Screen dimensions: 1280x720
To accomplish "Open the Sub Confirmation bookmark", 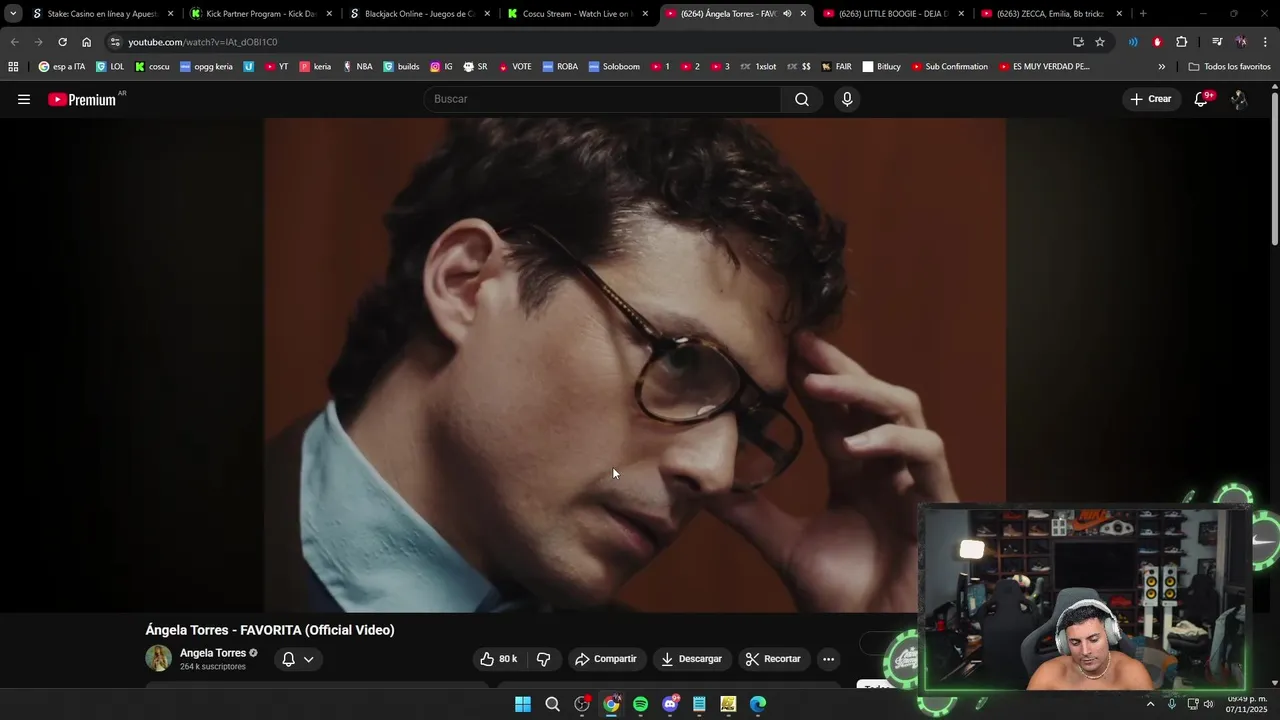I will 949,67.
